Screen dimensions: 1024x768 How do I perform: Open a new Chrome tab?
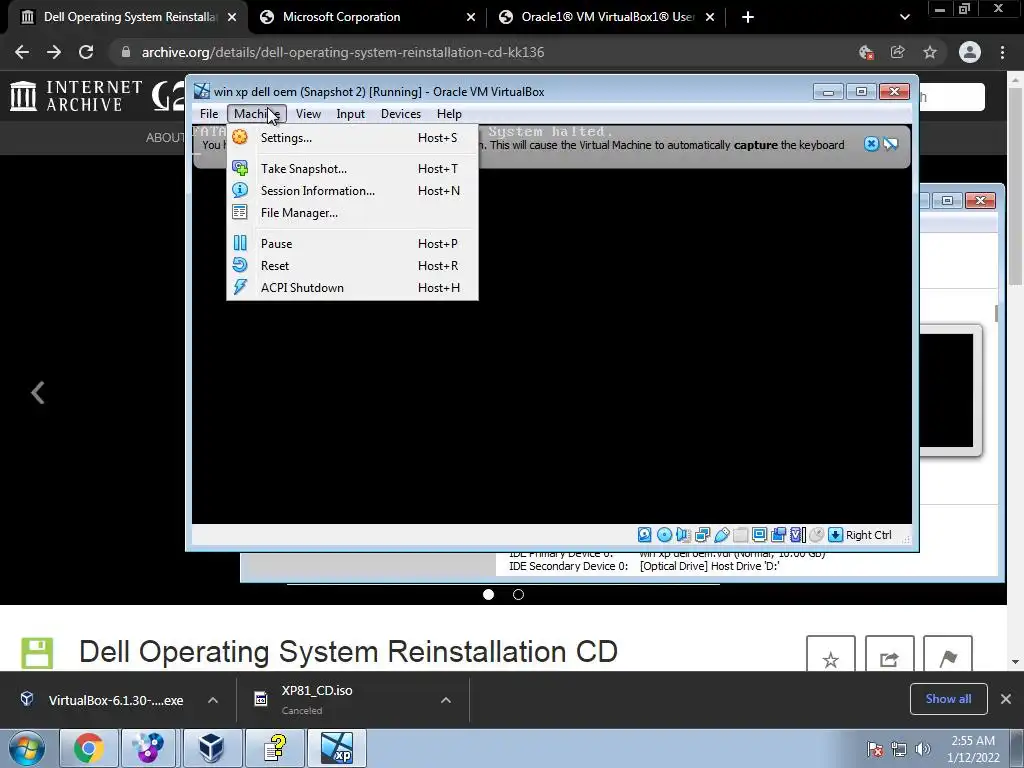(748, 17)
